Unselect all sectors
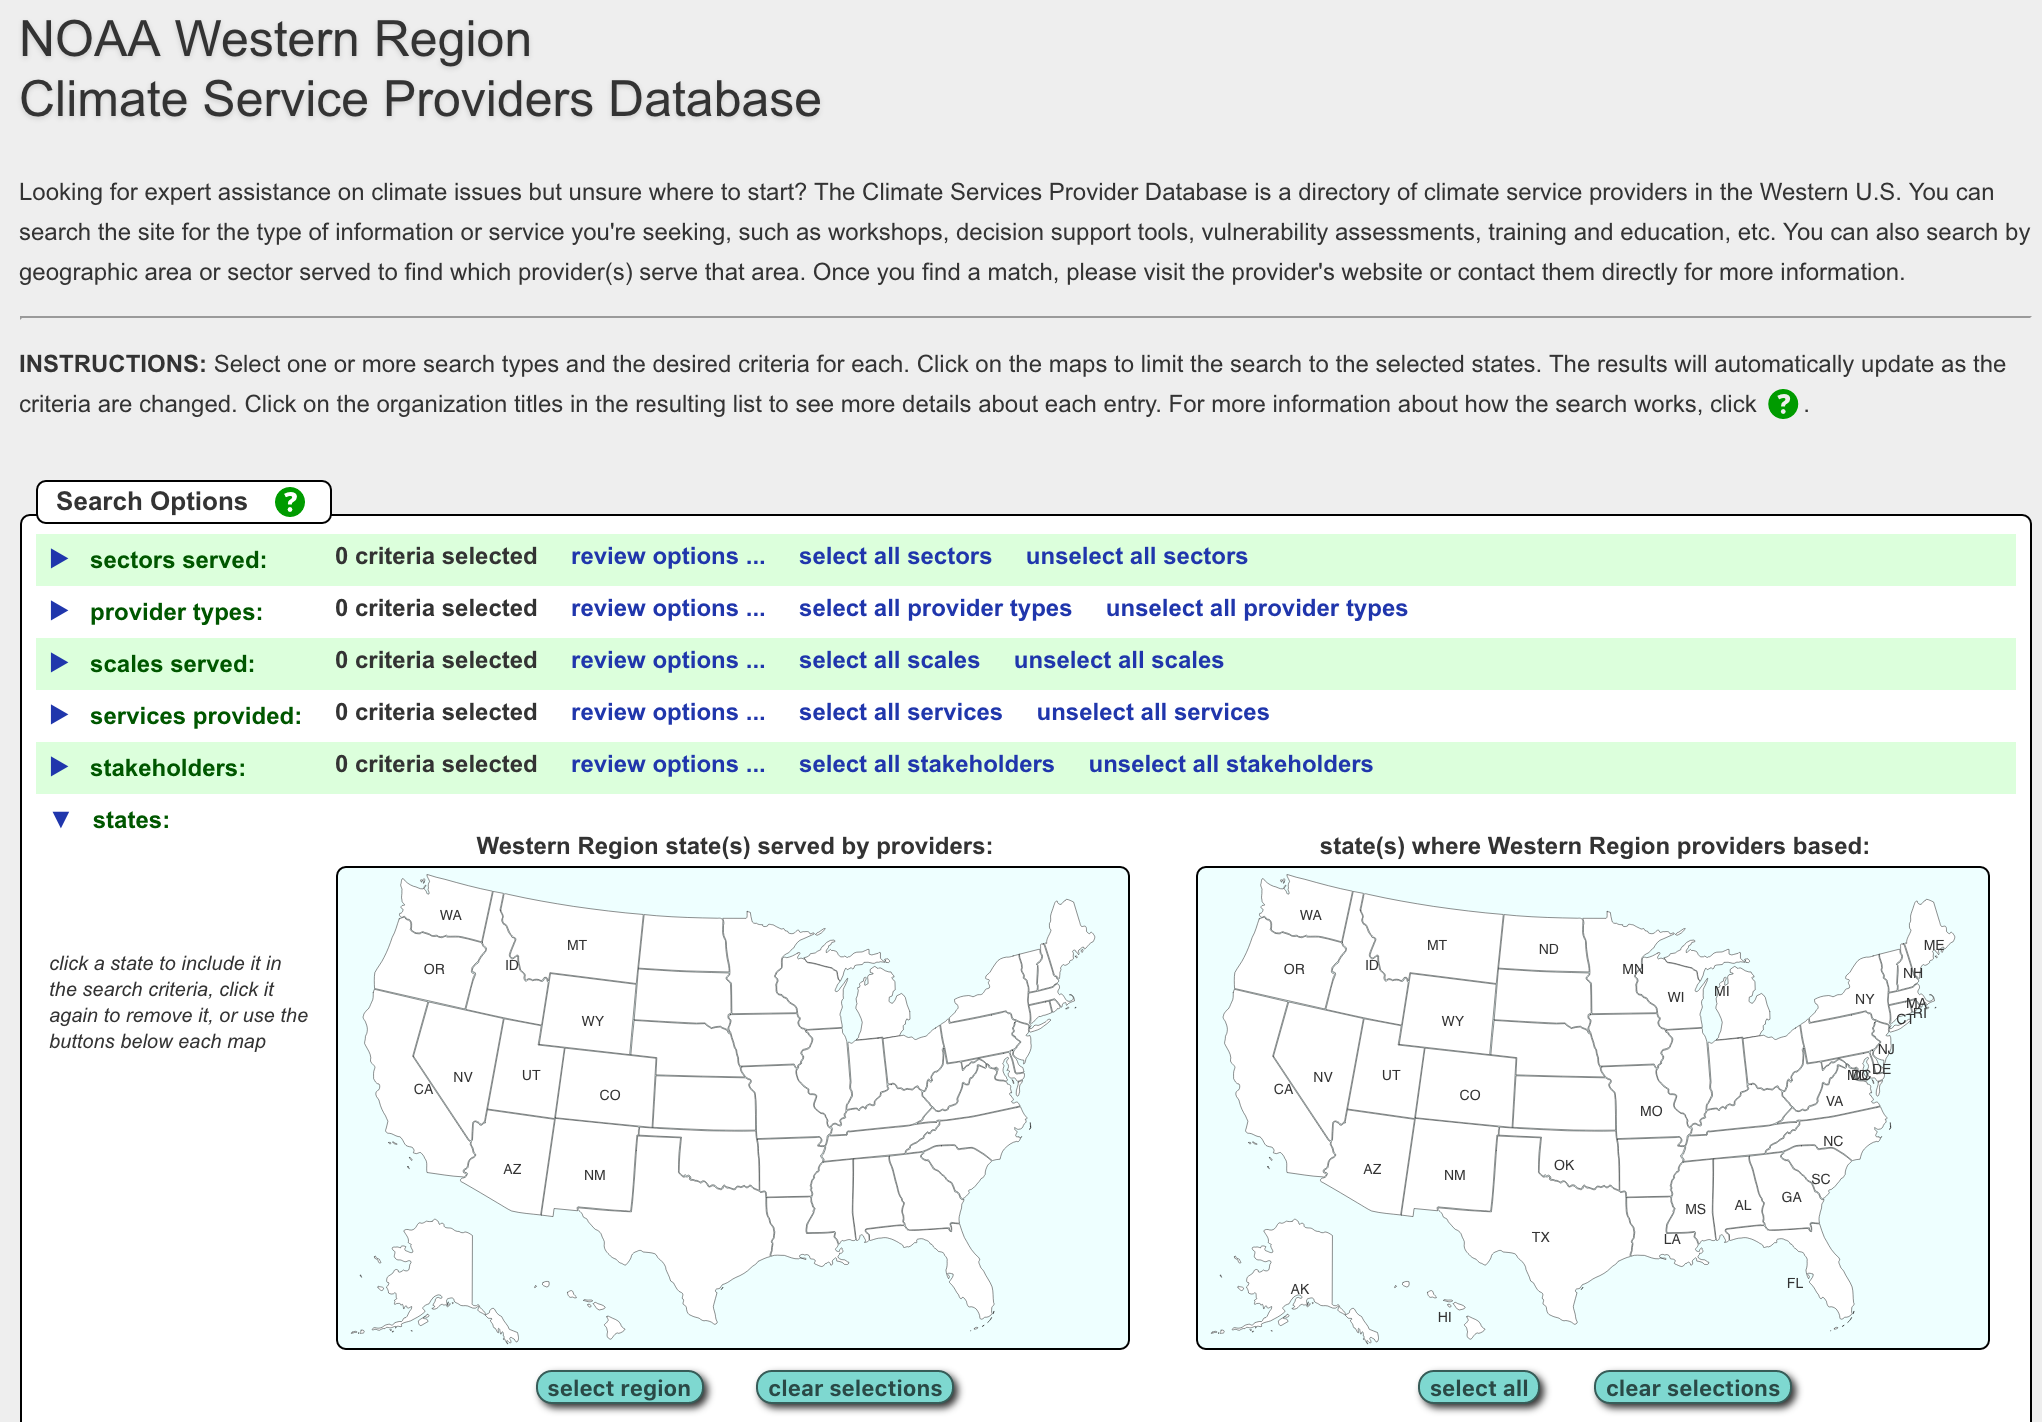 (1137, 556)
